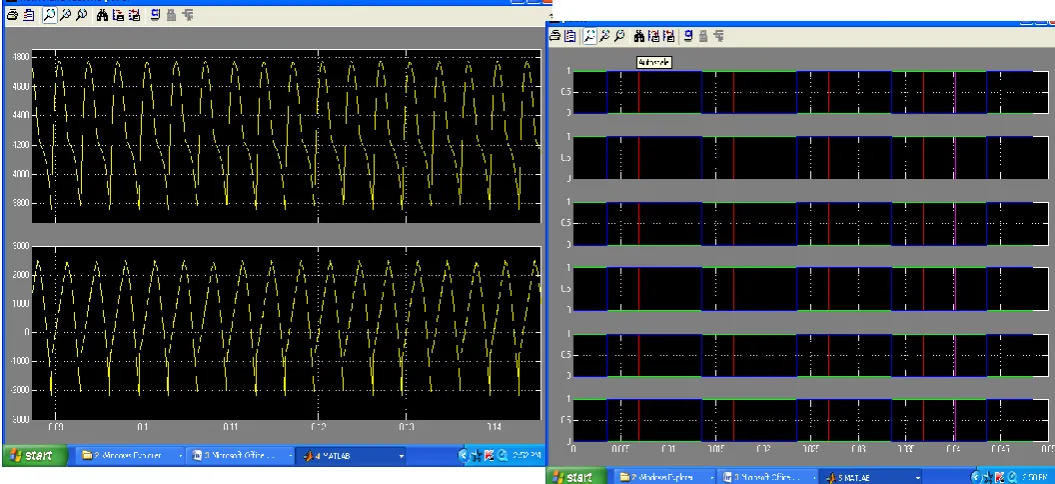Click bottom sixth pulse plot in right scope

810,420
